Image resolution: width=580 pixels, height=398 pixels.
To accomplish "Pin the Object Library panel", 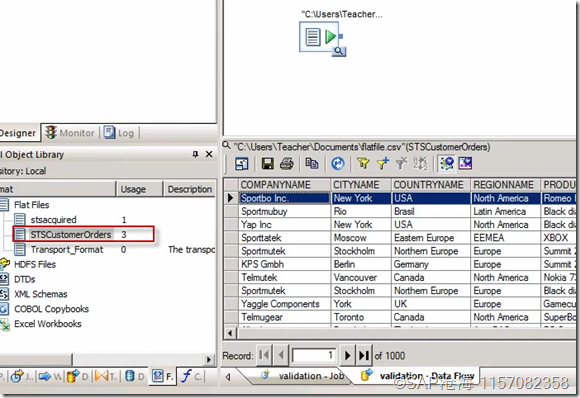I will click(195, 154).
